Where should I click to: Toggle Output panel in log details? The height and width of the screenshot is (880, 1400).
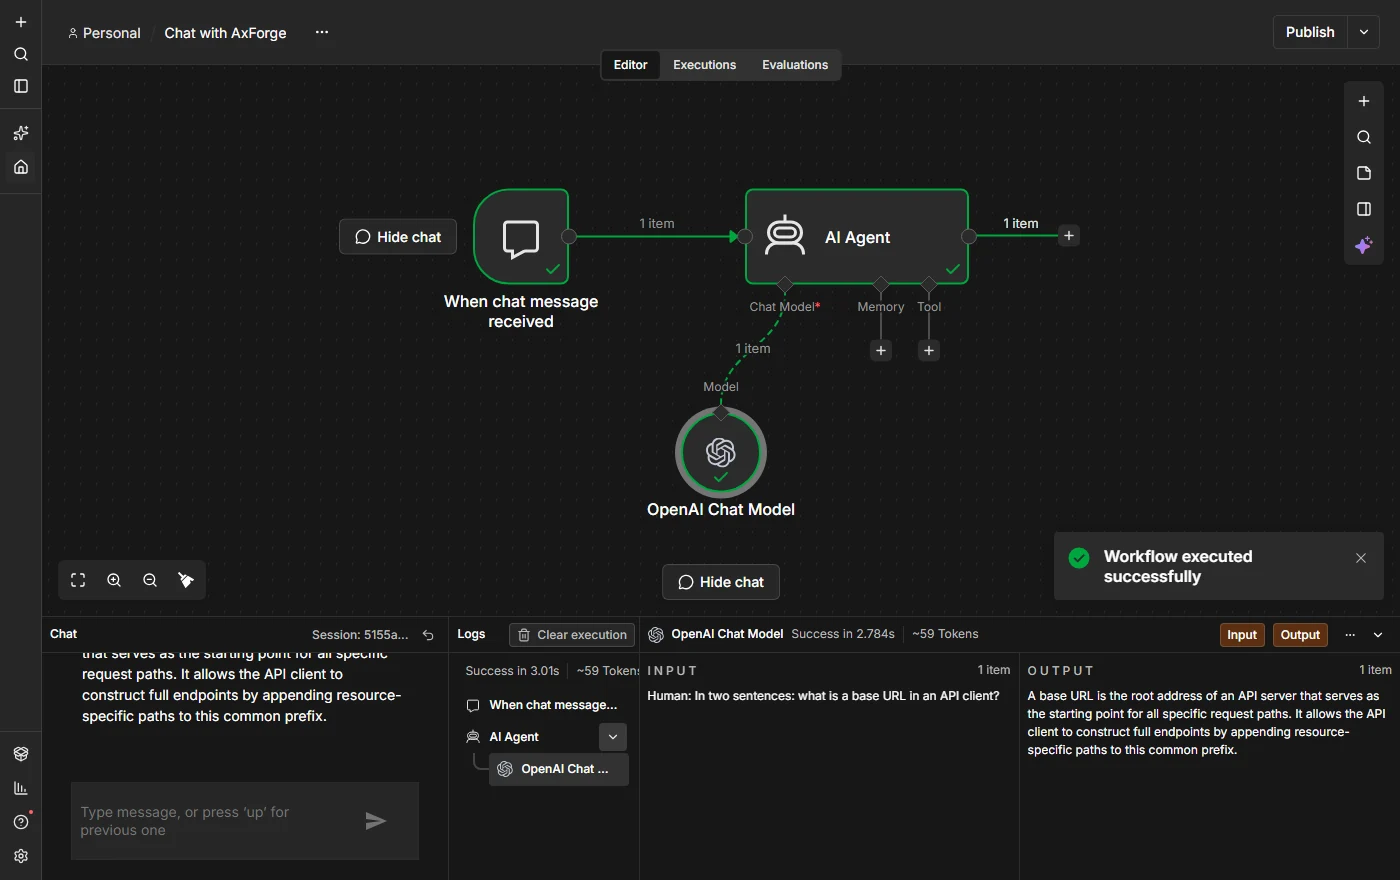(x=1300, y=635)
